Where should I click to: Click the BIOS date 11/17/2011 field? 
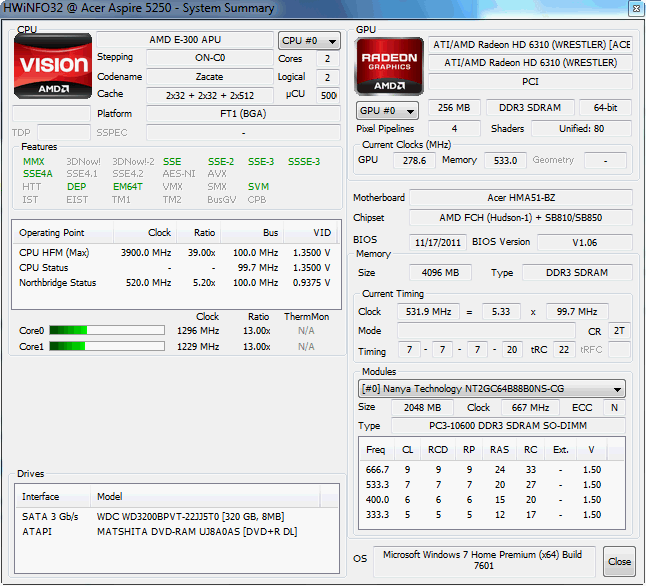pos(438,242)
